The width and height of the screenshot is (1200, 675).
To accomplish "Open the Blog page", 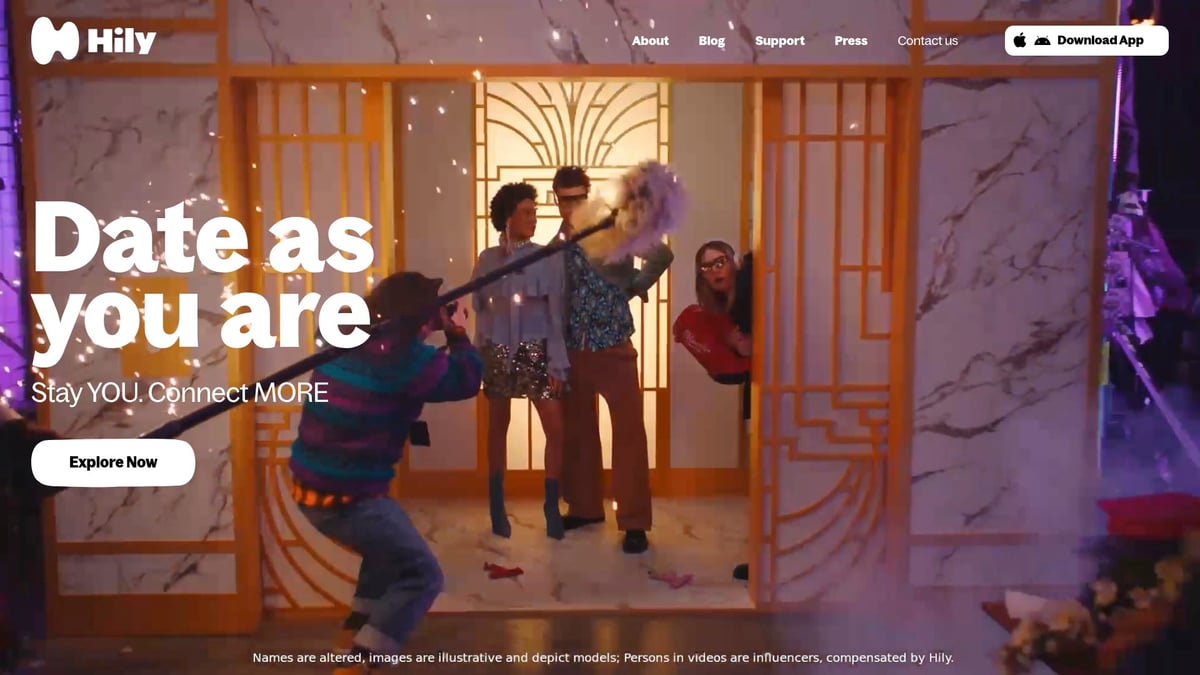I will [712, 41].
